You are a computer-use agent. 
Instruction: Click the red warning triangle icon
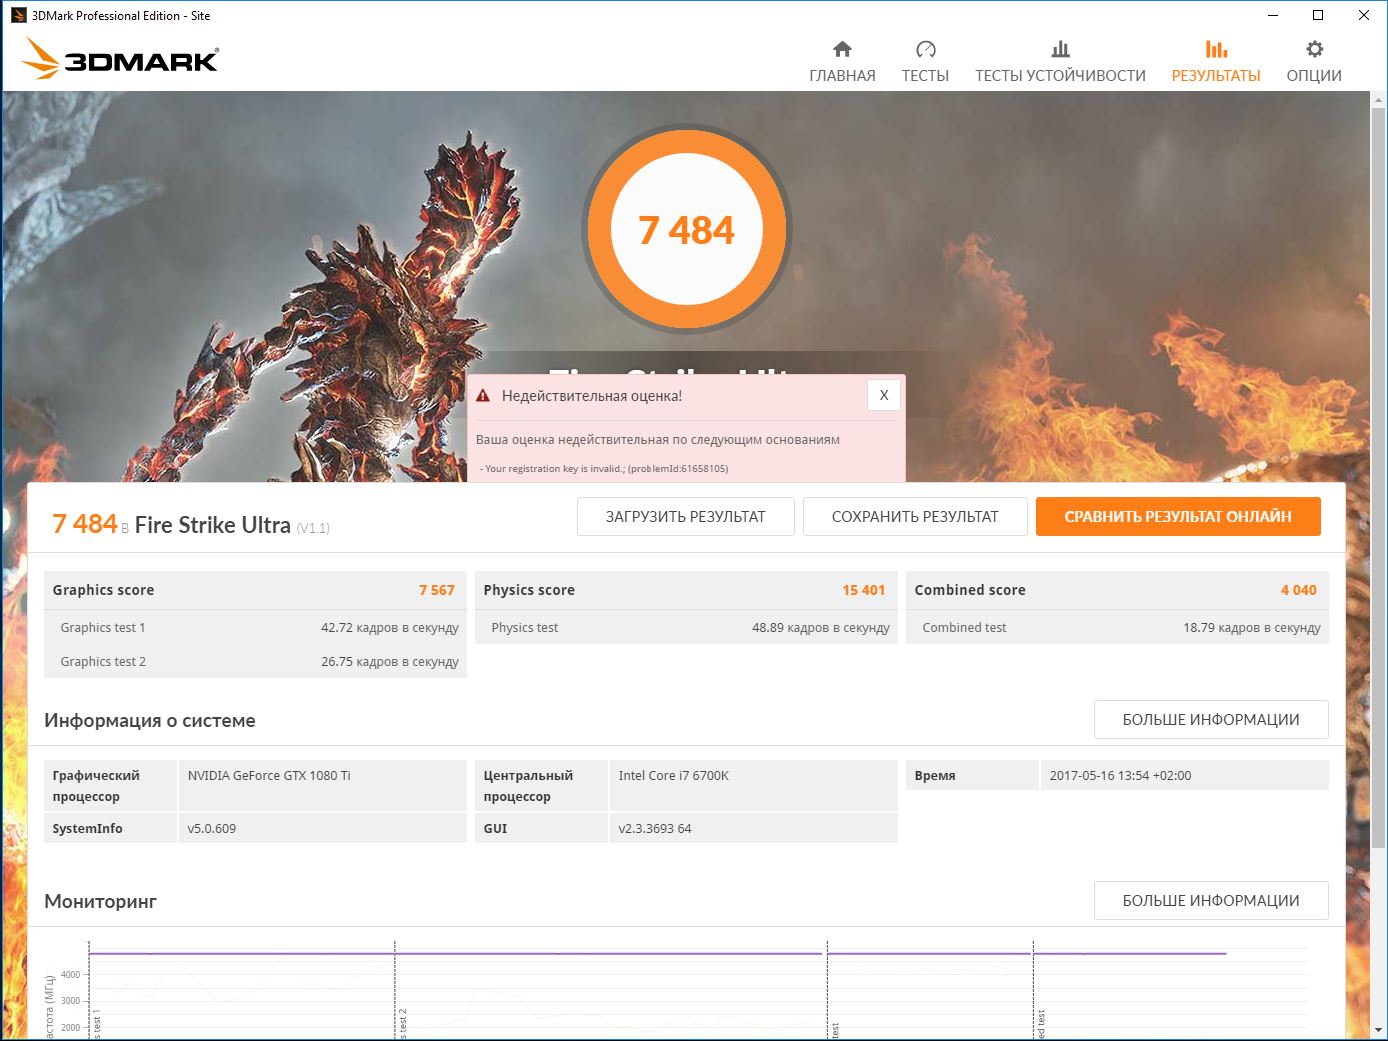coord(483,396)
